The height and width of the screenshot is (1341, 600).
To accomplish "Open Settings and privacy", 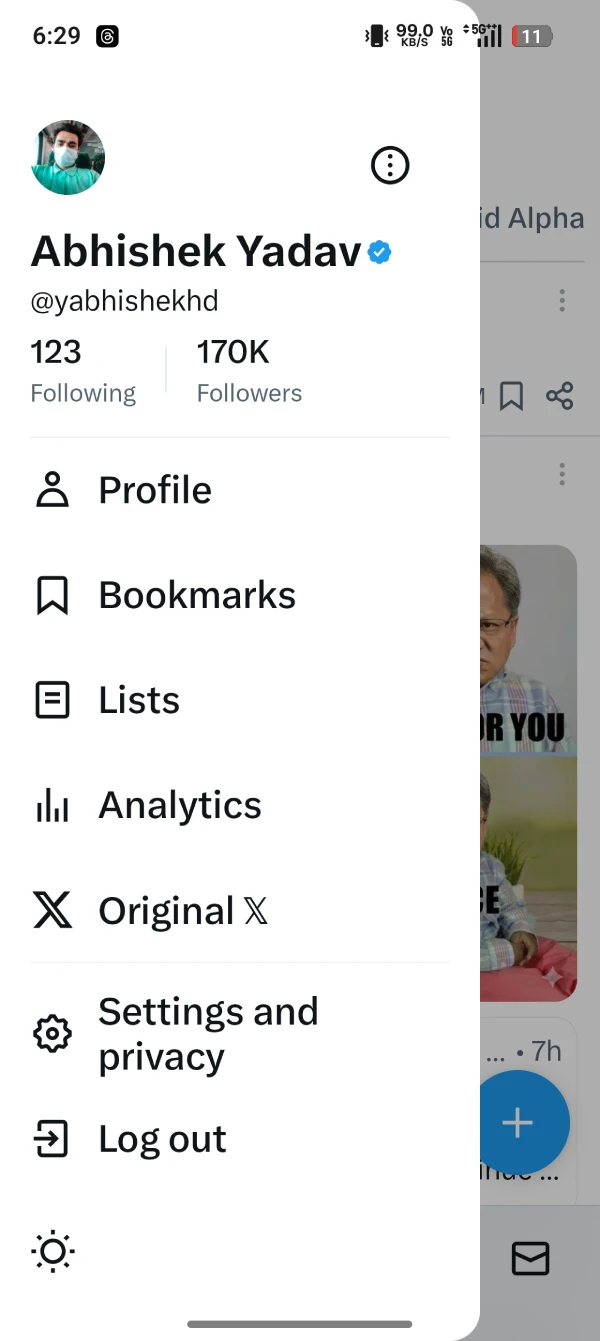I will pos(208,1034).
